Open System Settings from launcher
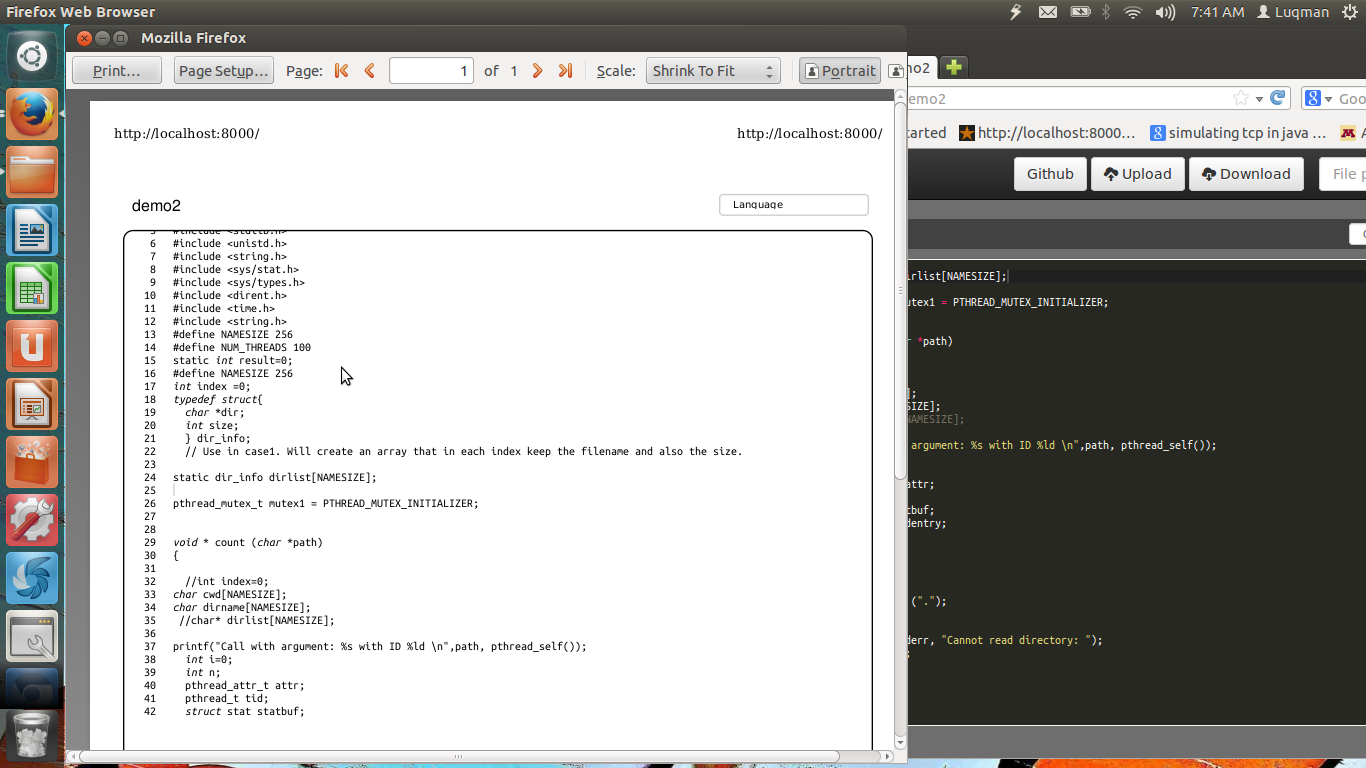1366x768 pixels. click(32, 520)
